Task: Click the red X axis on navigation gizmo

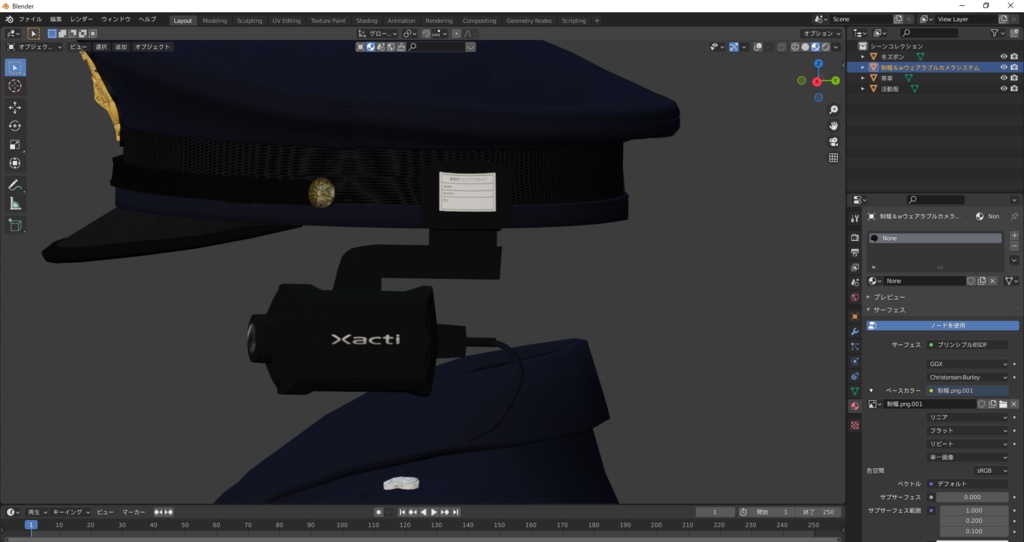Action: point(817,82)
